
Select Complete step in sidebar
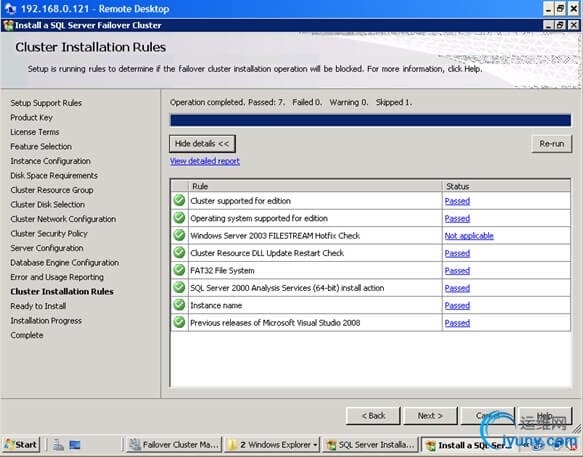(x=27, y=335)
